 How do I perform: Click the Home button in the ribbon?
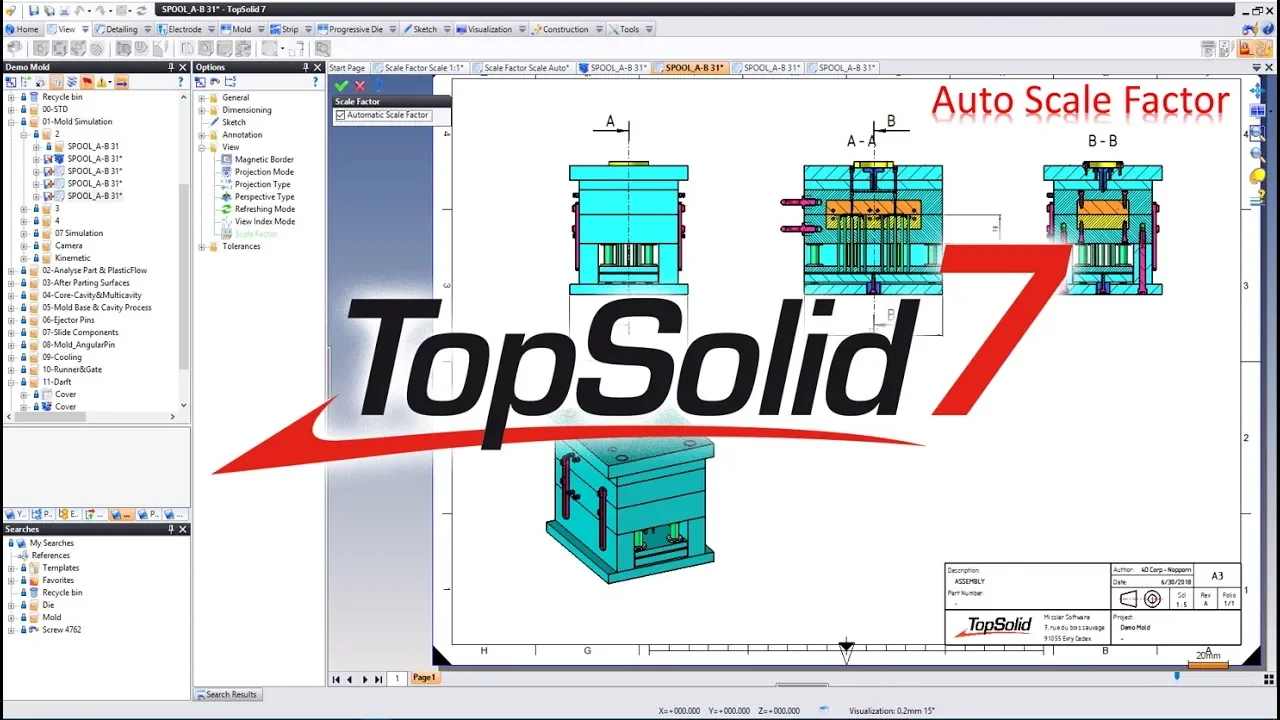[21, 29]
